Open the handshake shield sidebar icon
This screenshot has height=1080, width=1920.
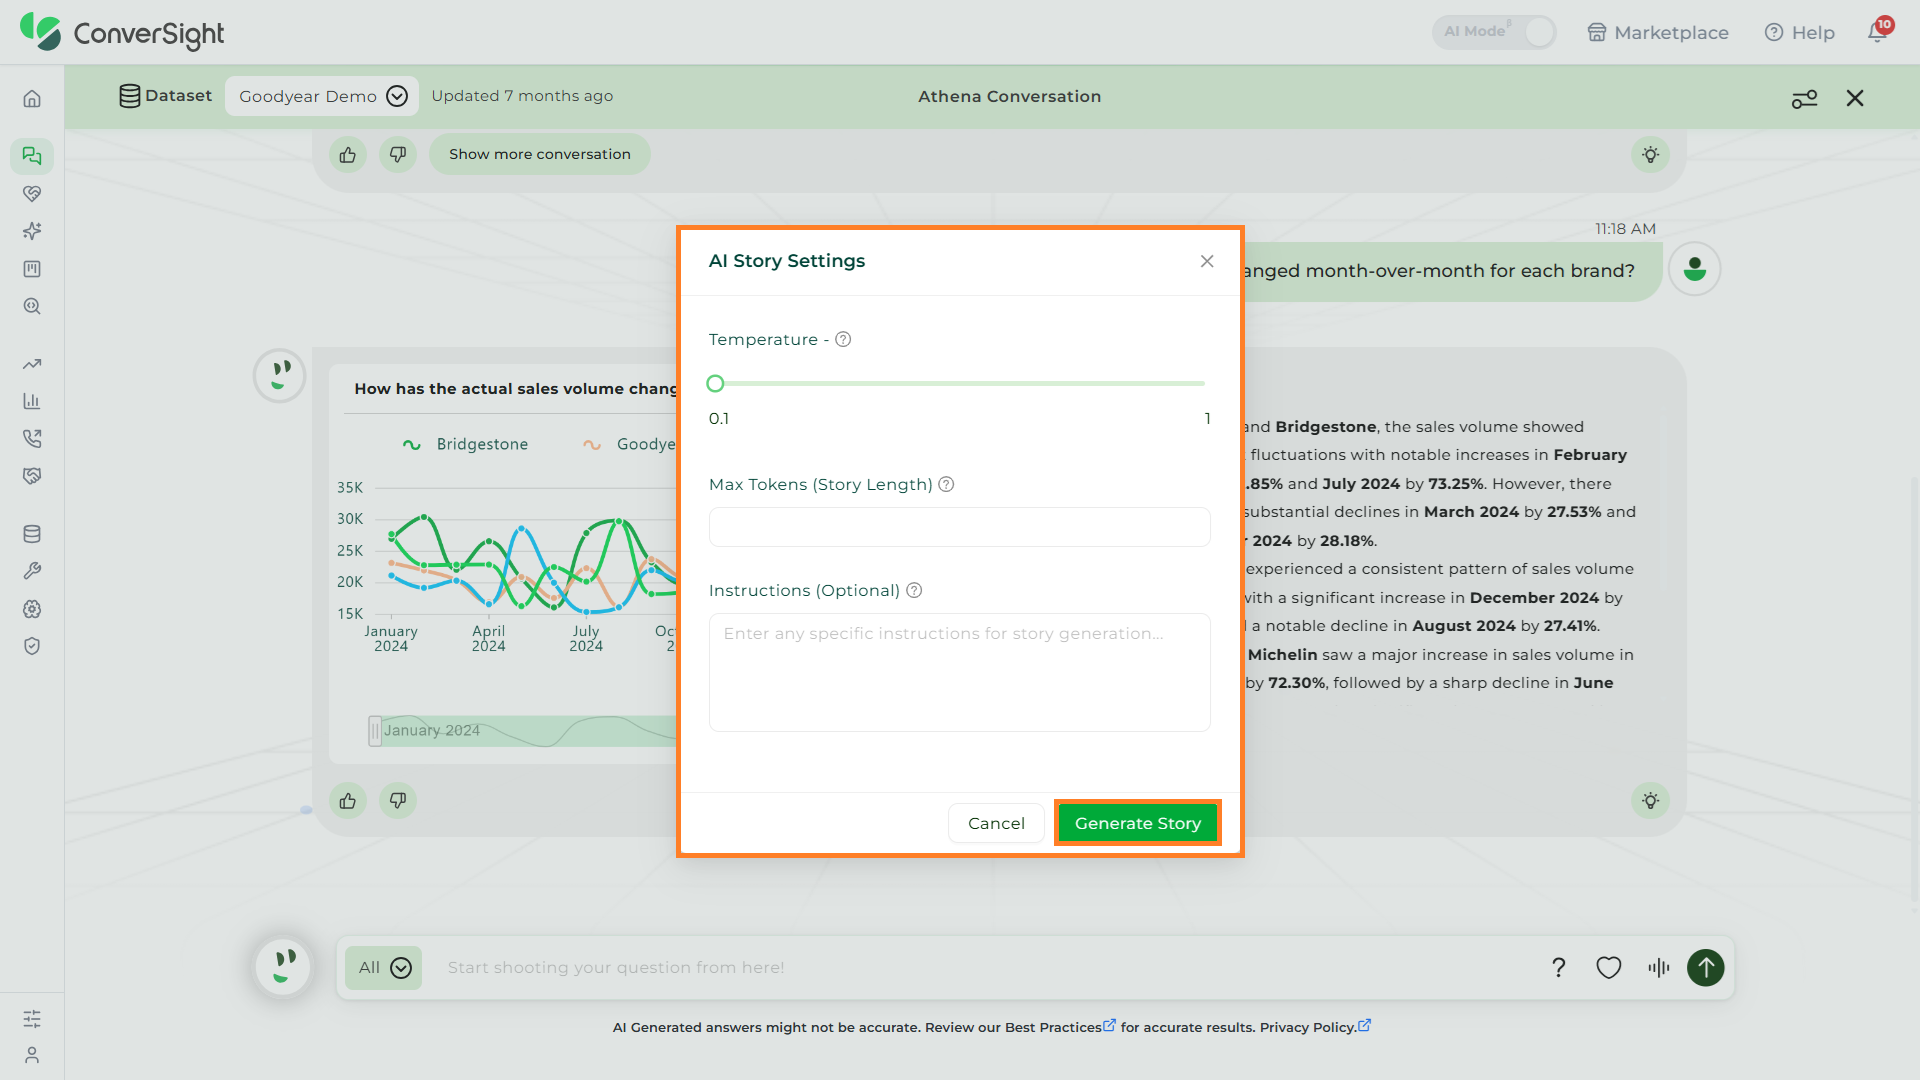[32, 476]
